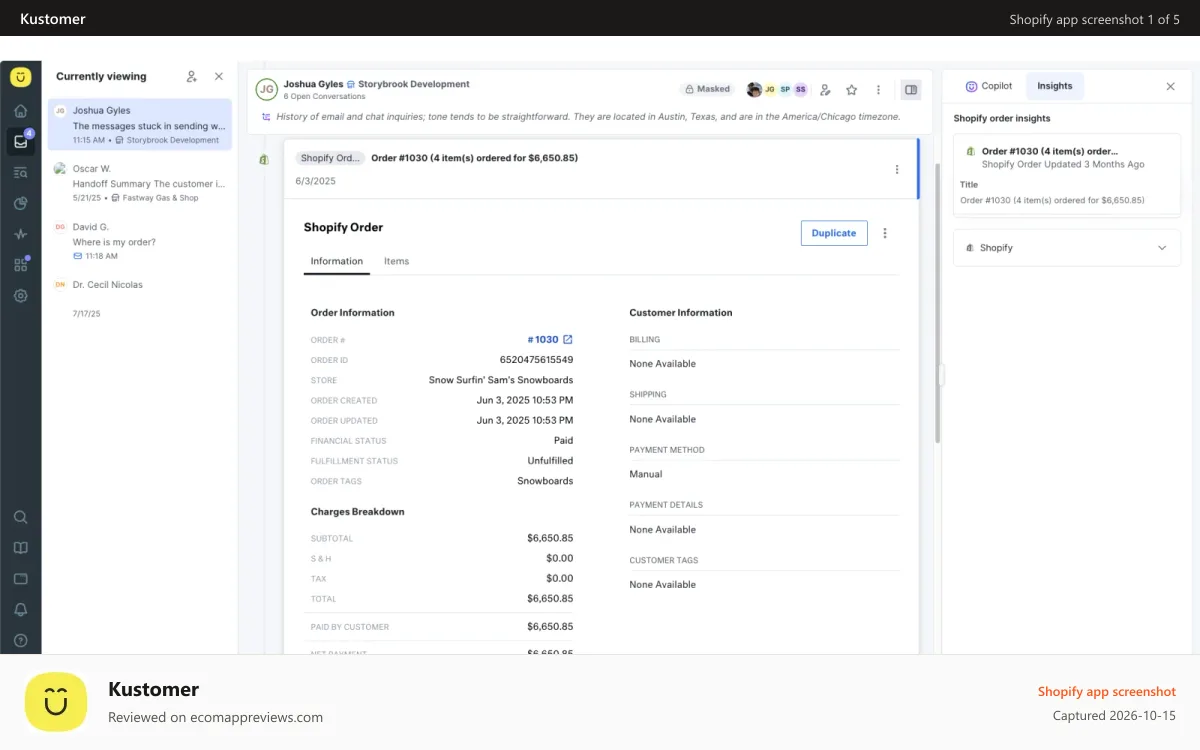
Task: Open the Notifications bell icon
Action: (x=20, y=610)
